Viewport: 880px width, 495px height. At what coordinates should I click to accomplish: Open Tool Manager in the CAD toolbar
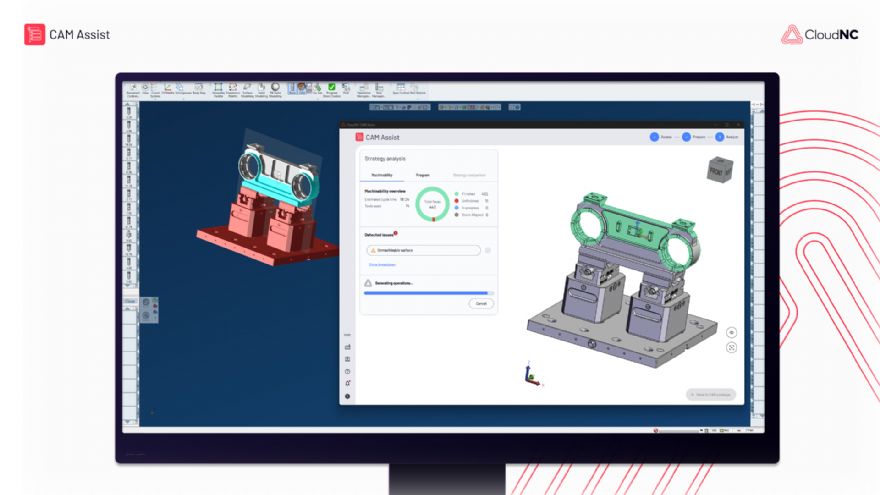379,90
